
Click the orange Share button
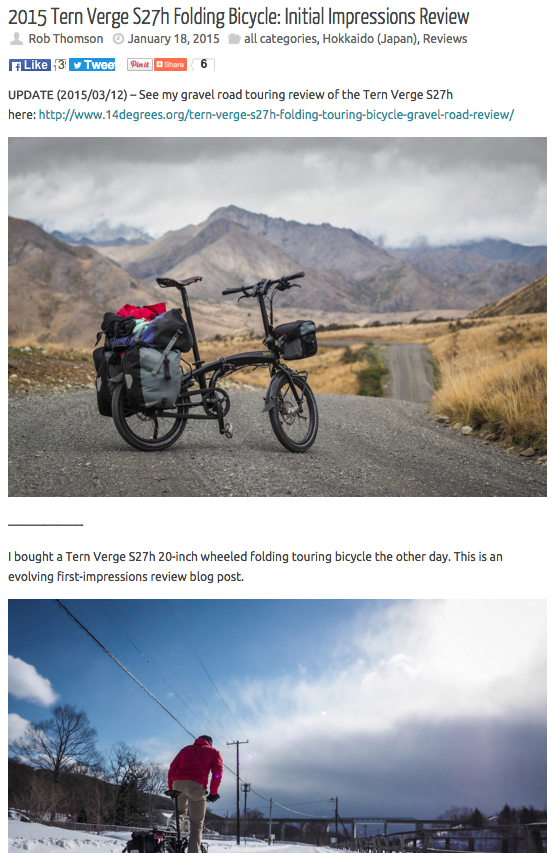(170, 64)
